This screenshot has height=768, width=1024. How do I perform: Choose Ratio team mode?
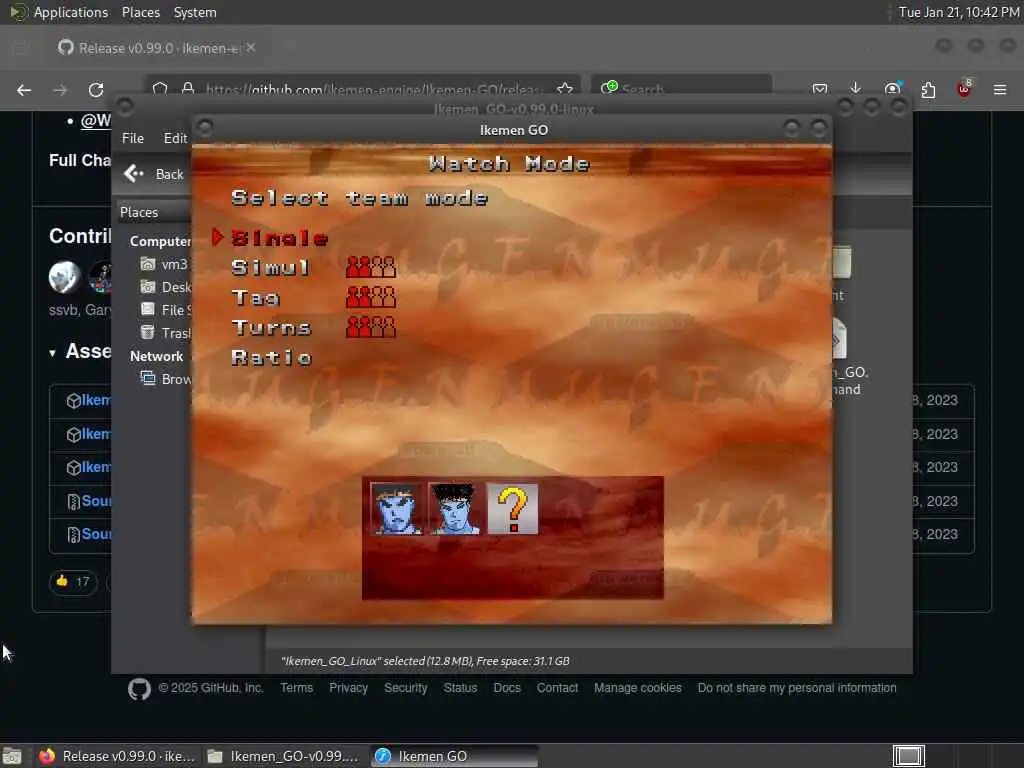tap(272, 357)
